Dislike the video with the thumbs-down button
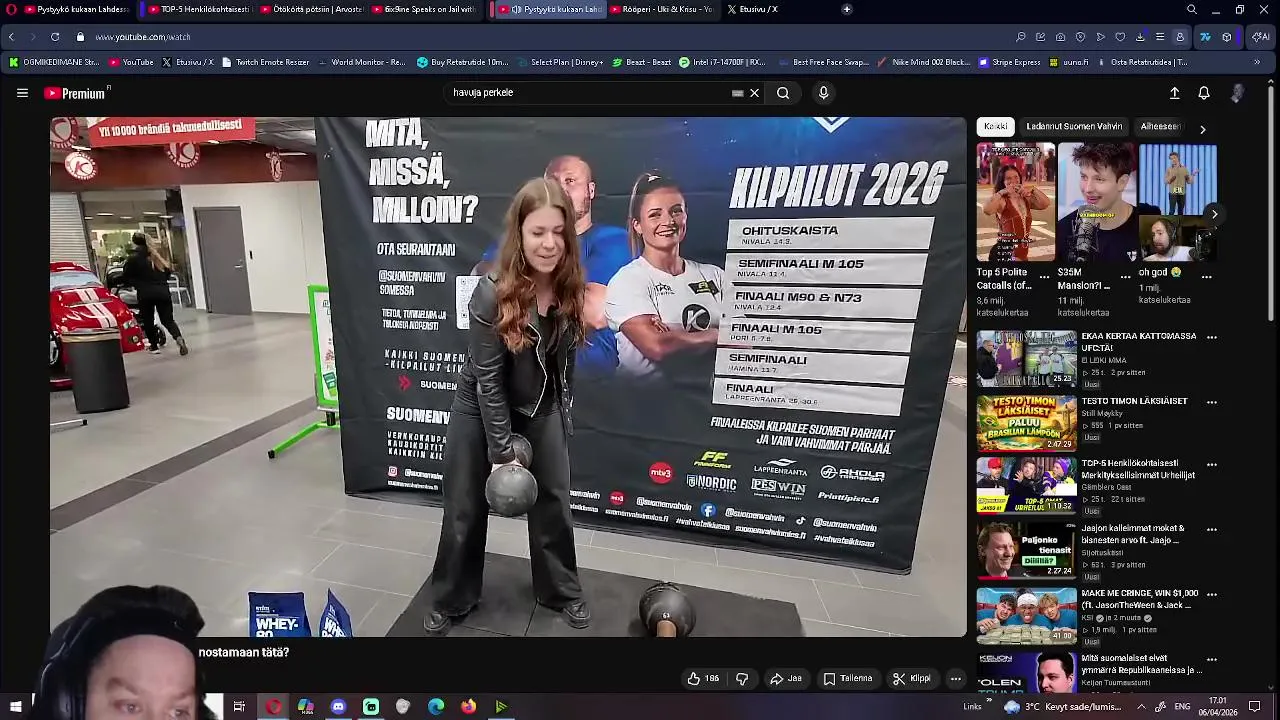This screenshot has height=720, width=1280. point(742,678)
